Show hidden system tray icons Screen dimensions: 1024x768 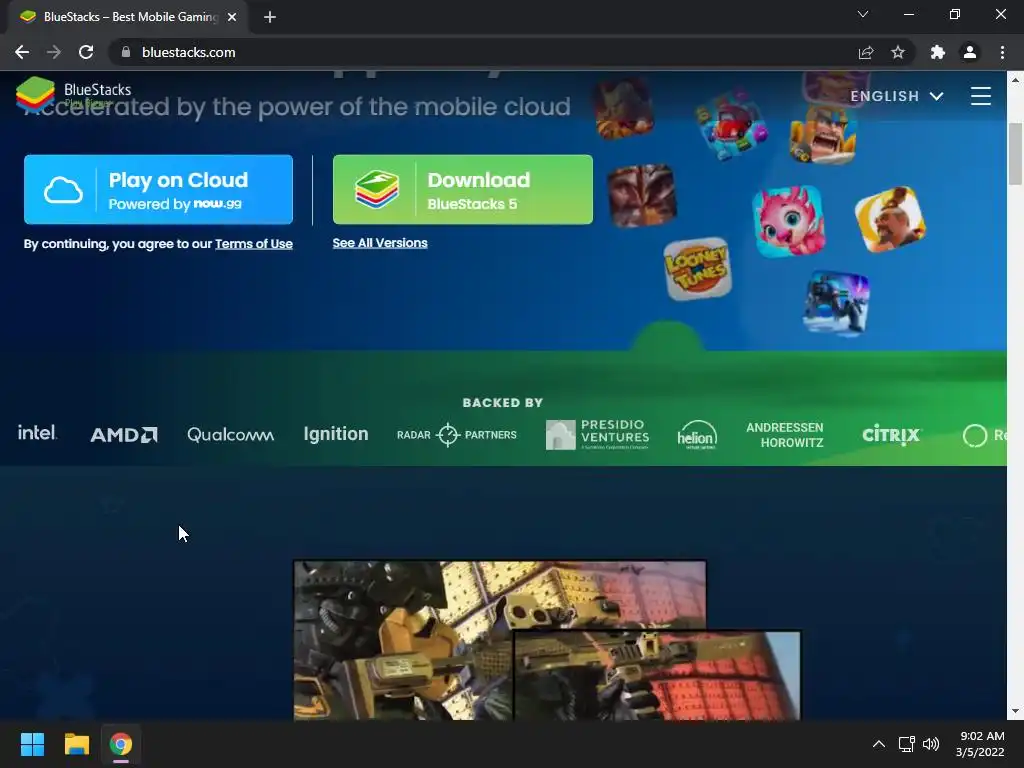[879, 744]
